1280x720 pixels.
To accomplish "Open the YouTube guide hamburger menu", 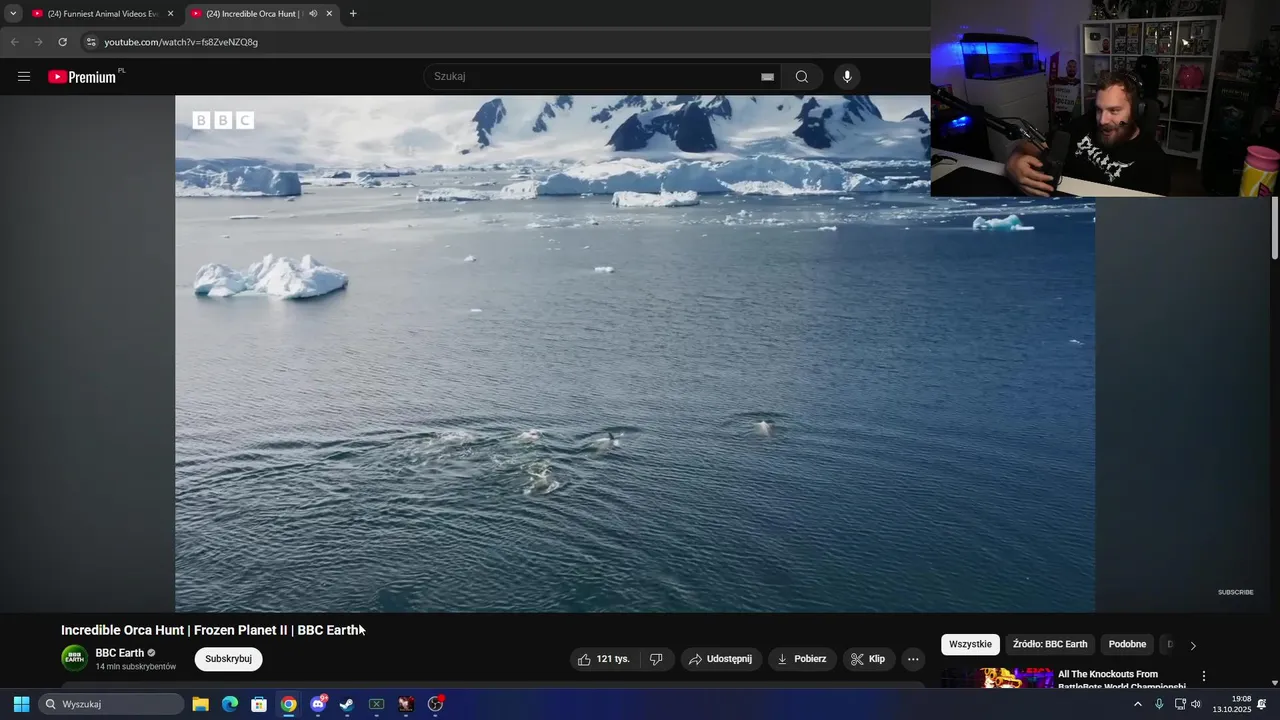I will [24, 77].
